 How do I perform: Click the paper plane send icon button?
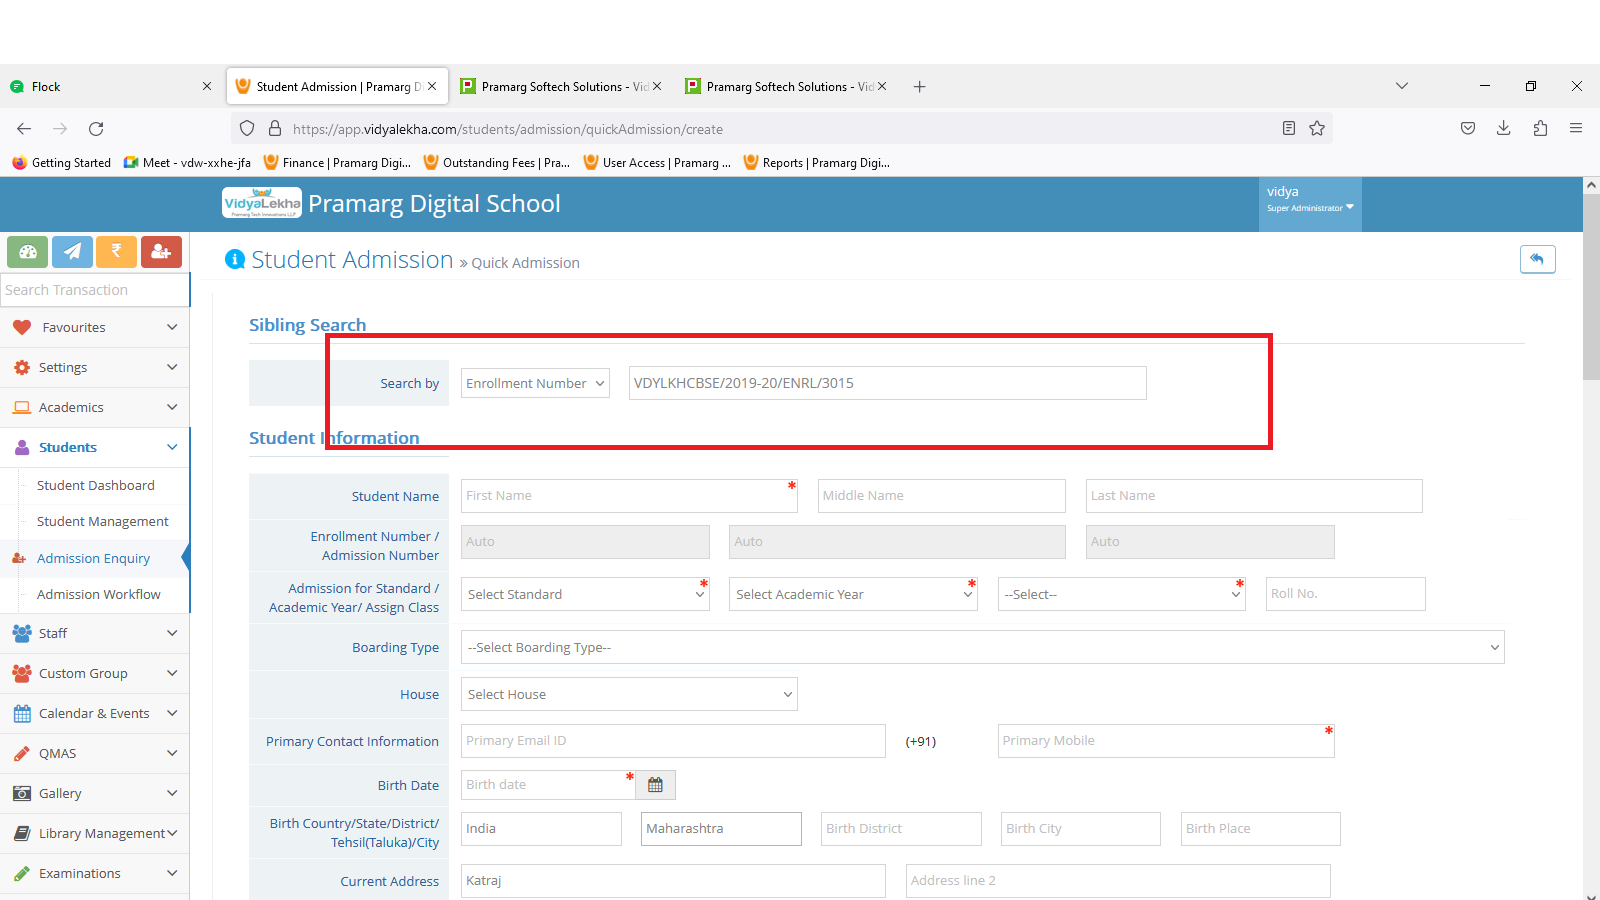point(72,252)
